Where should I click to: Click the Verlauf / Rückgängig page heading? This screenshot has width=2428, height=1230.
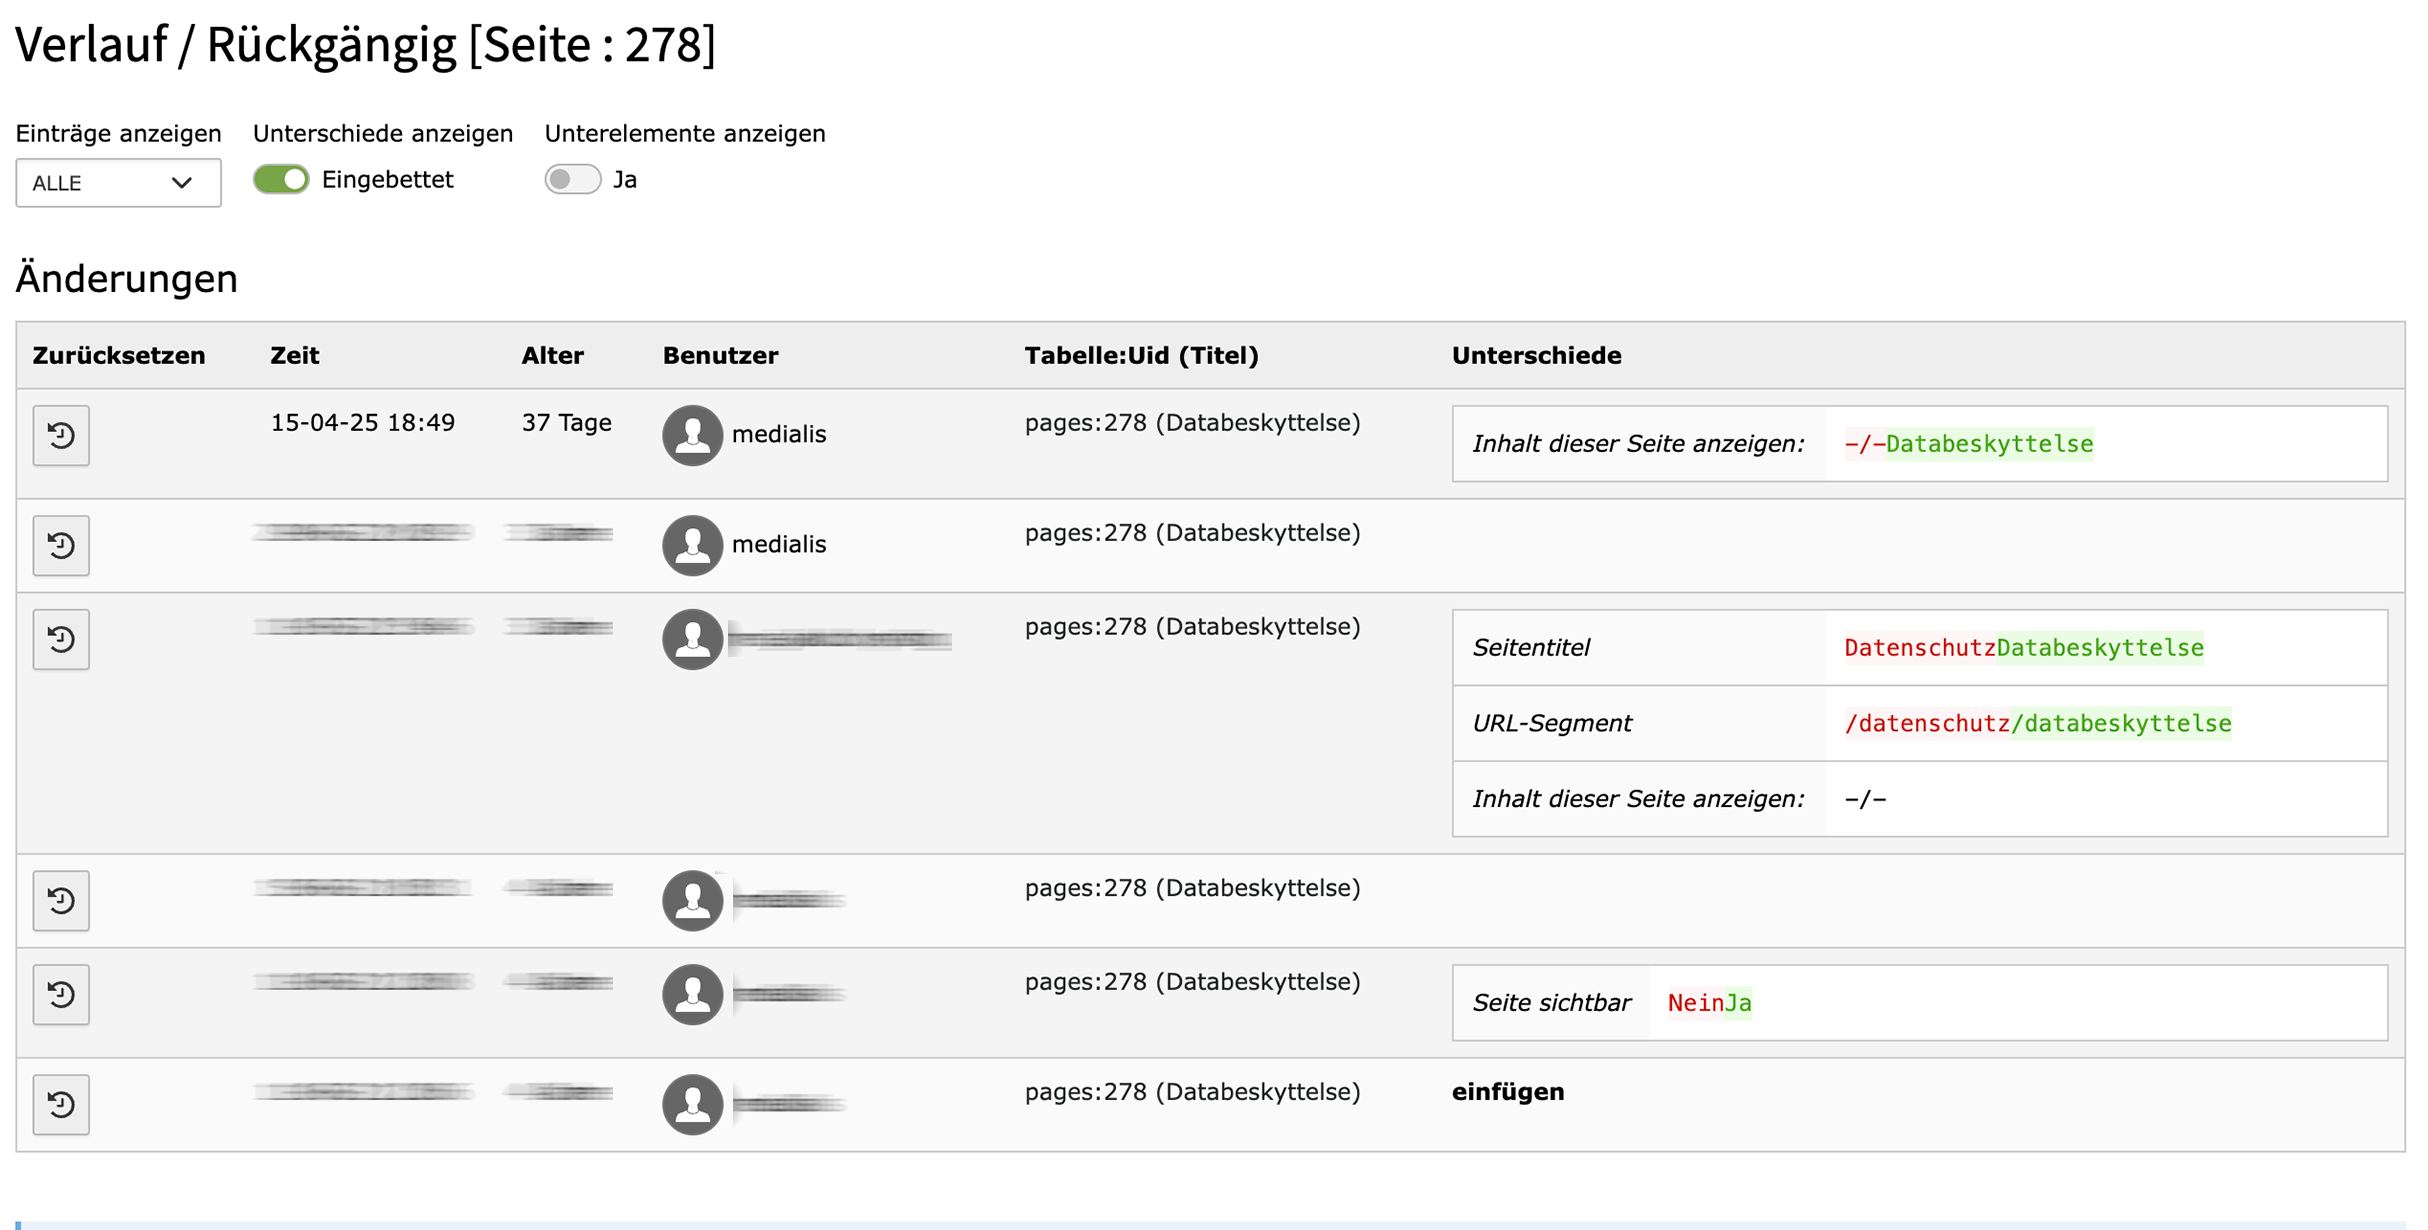366,45
